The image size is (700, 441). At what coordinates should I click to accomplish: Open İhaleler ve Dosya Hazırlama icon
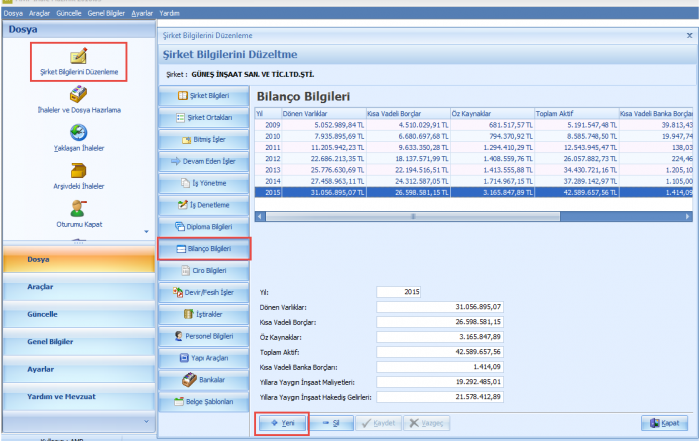tap(78, 95)
